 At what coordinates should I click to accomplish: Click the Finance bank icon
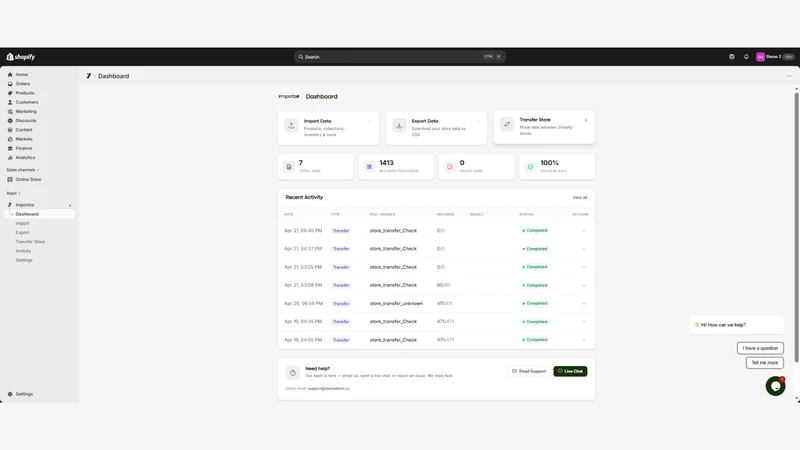[10, 148]
